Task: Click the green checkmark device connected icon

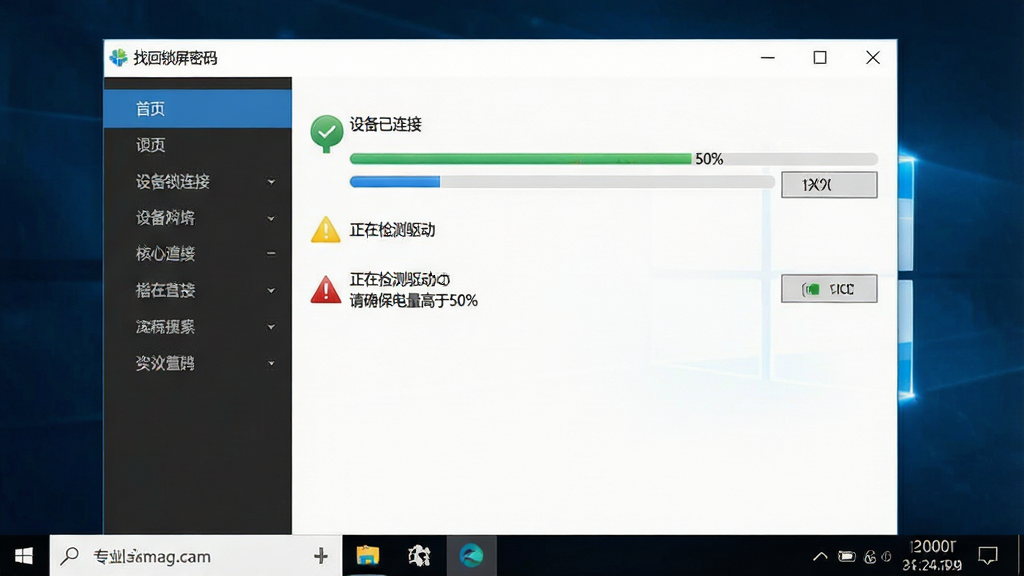Action: tap(327, 133)
